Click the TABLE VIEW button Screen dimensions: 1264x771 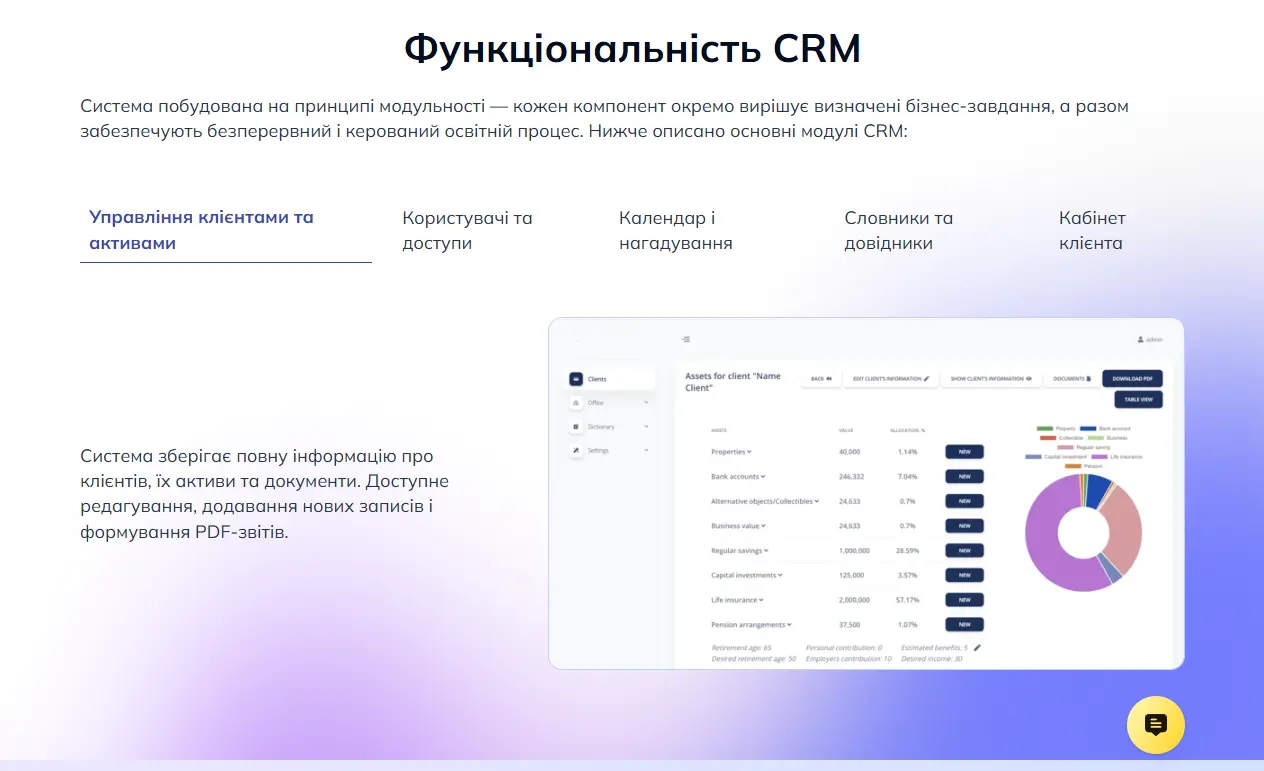1138,400
